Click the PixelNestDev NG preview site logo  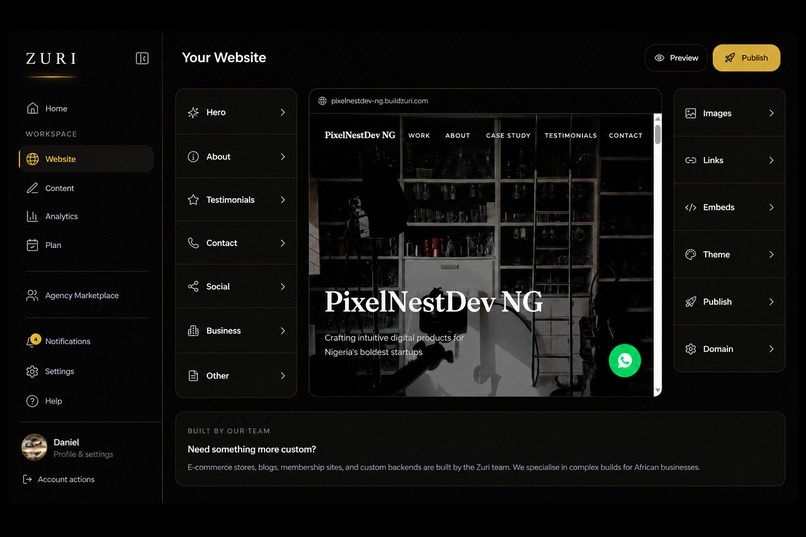pyautogui.click(x=360, y=135)
